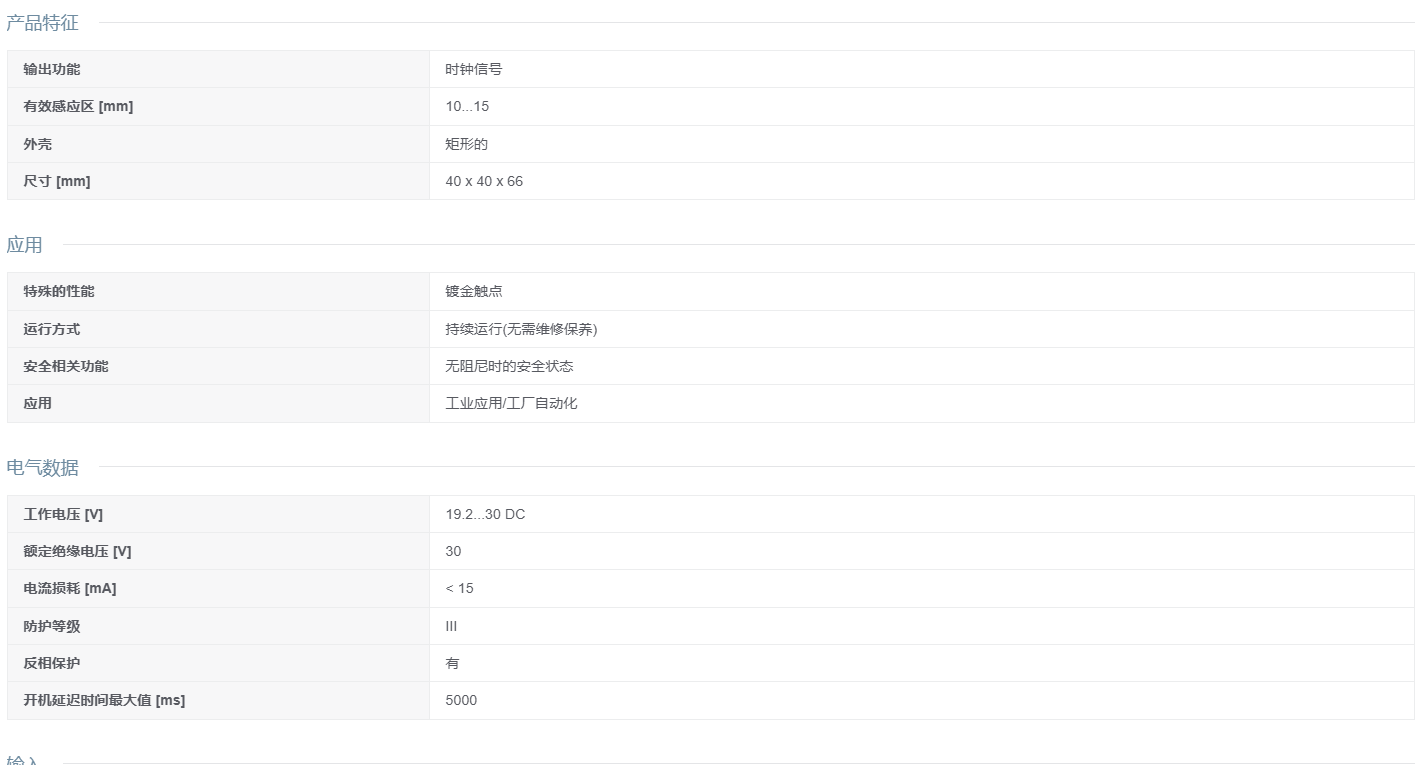Image resolution: width=1425 pixels, height=765 pixels.
Task: Click the 防护等级 label
Action: tap(52, 626)
